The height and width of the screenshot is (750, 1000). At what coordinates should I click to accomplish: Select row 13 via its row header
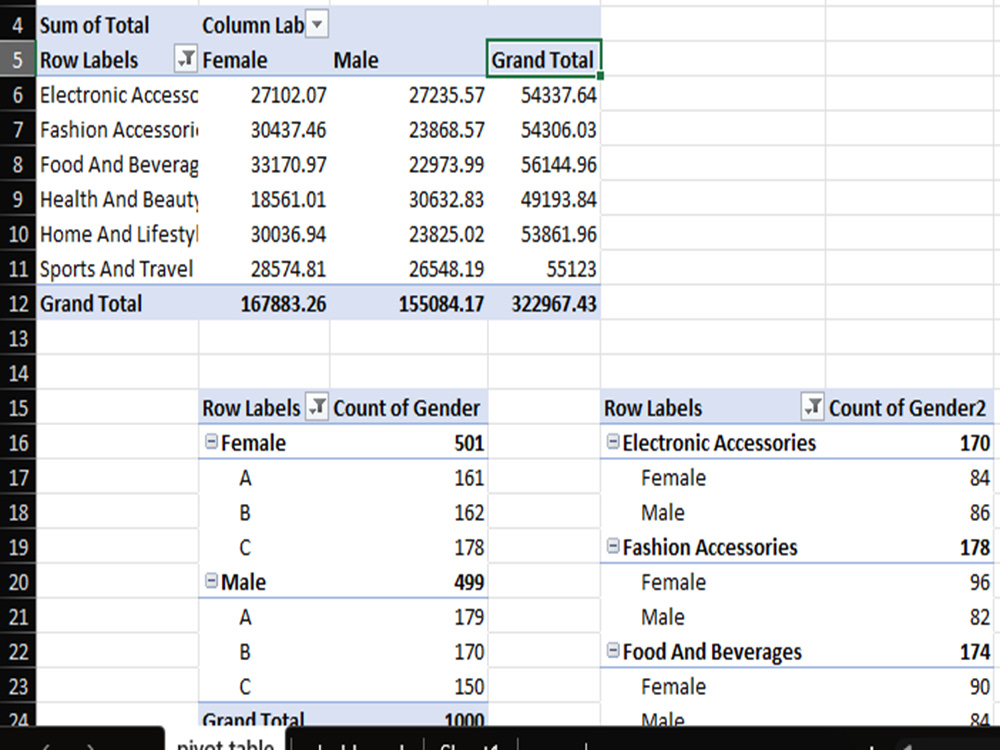pos(18,338)
